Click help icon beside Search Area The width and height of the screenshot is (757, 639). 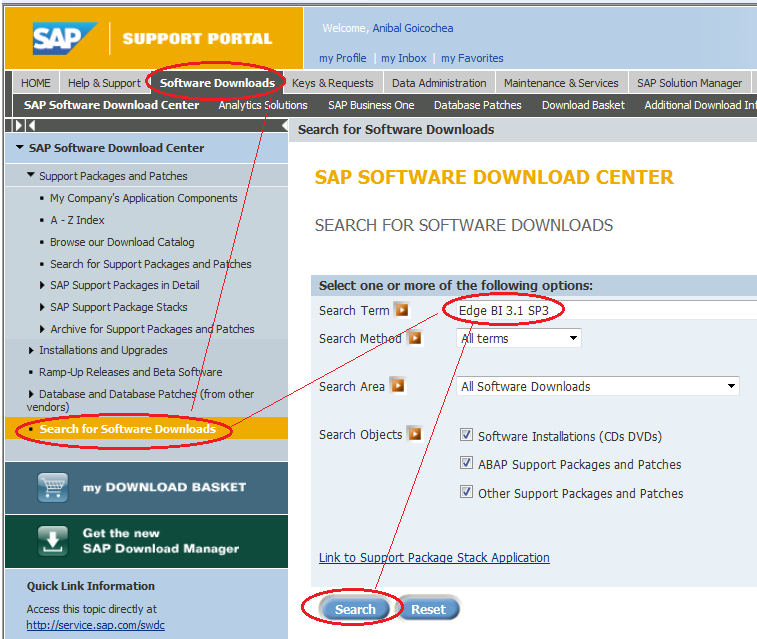[x=397, y=385]
